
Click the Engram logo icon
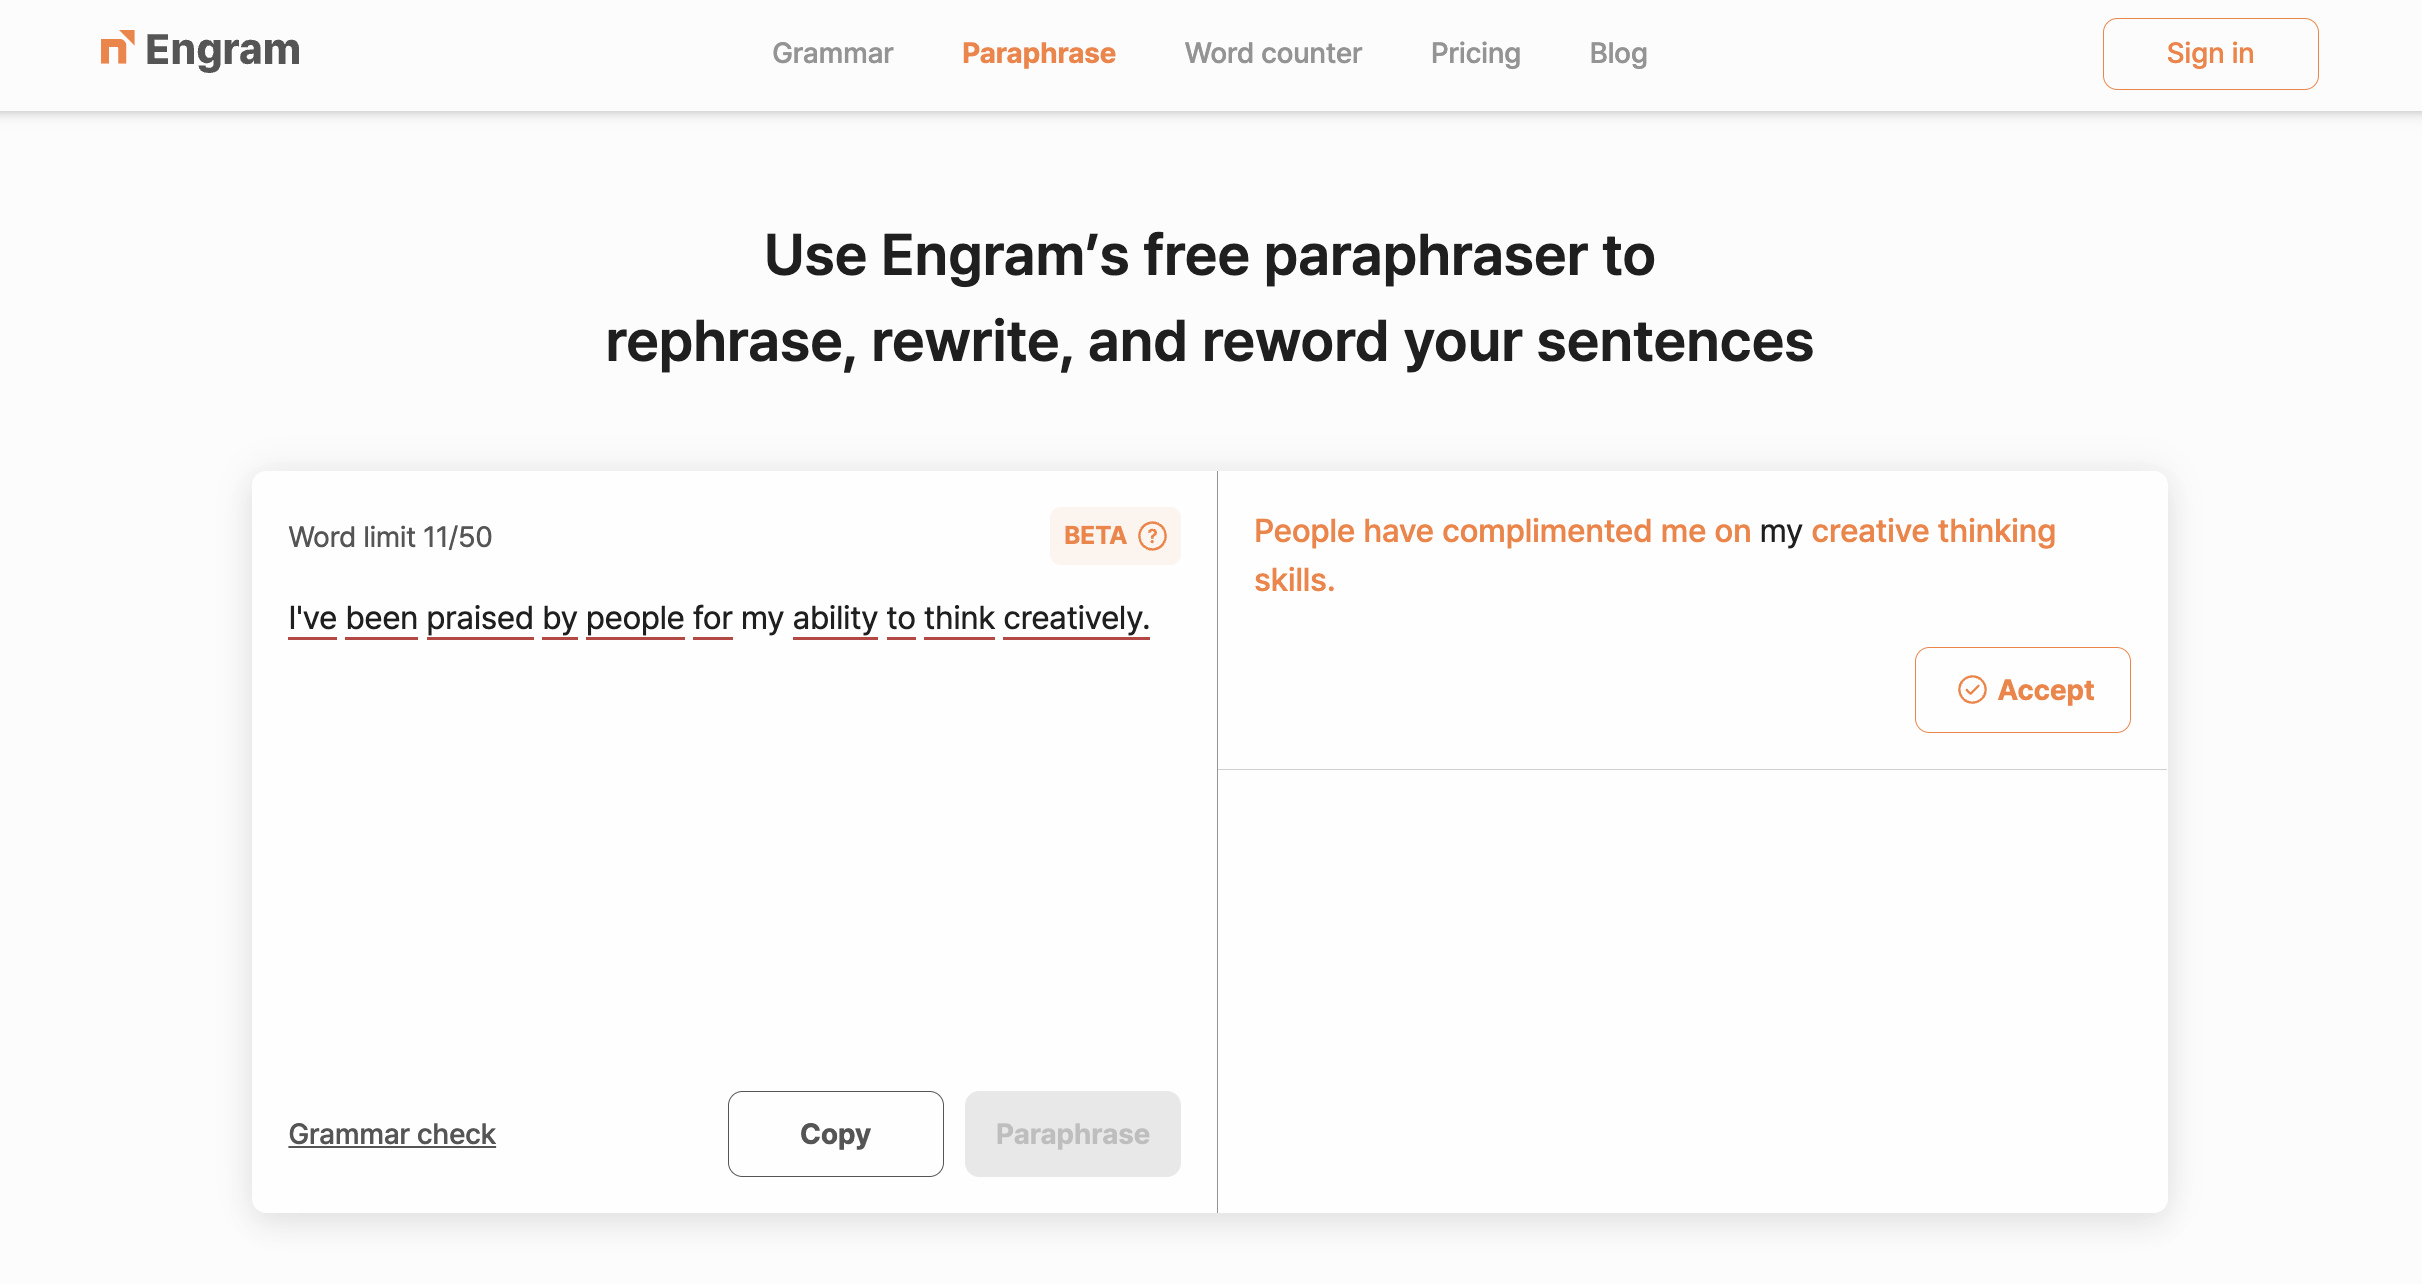click(117, 48)
